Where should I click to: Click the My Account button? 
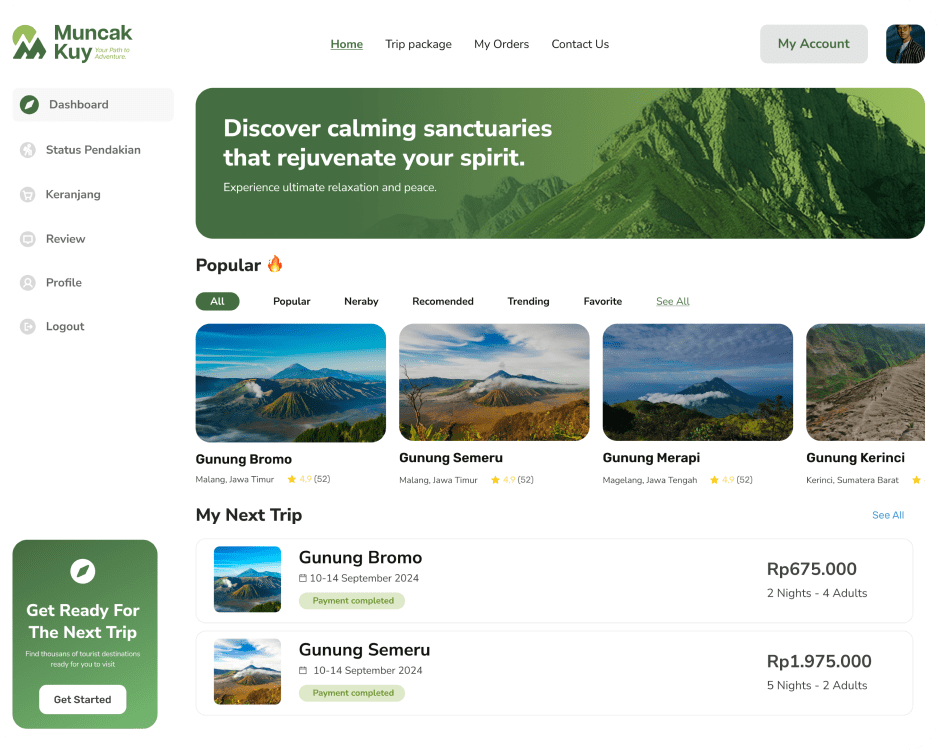coord(814,44)
